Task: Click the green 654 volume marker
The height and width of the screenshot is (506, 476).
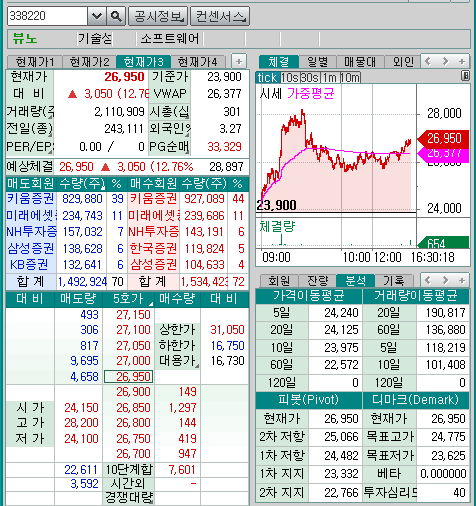Action: [x=444, y=243]
